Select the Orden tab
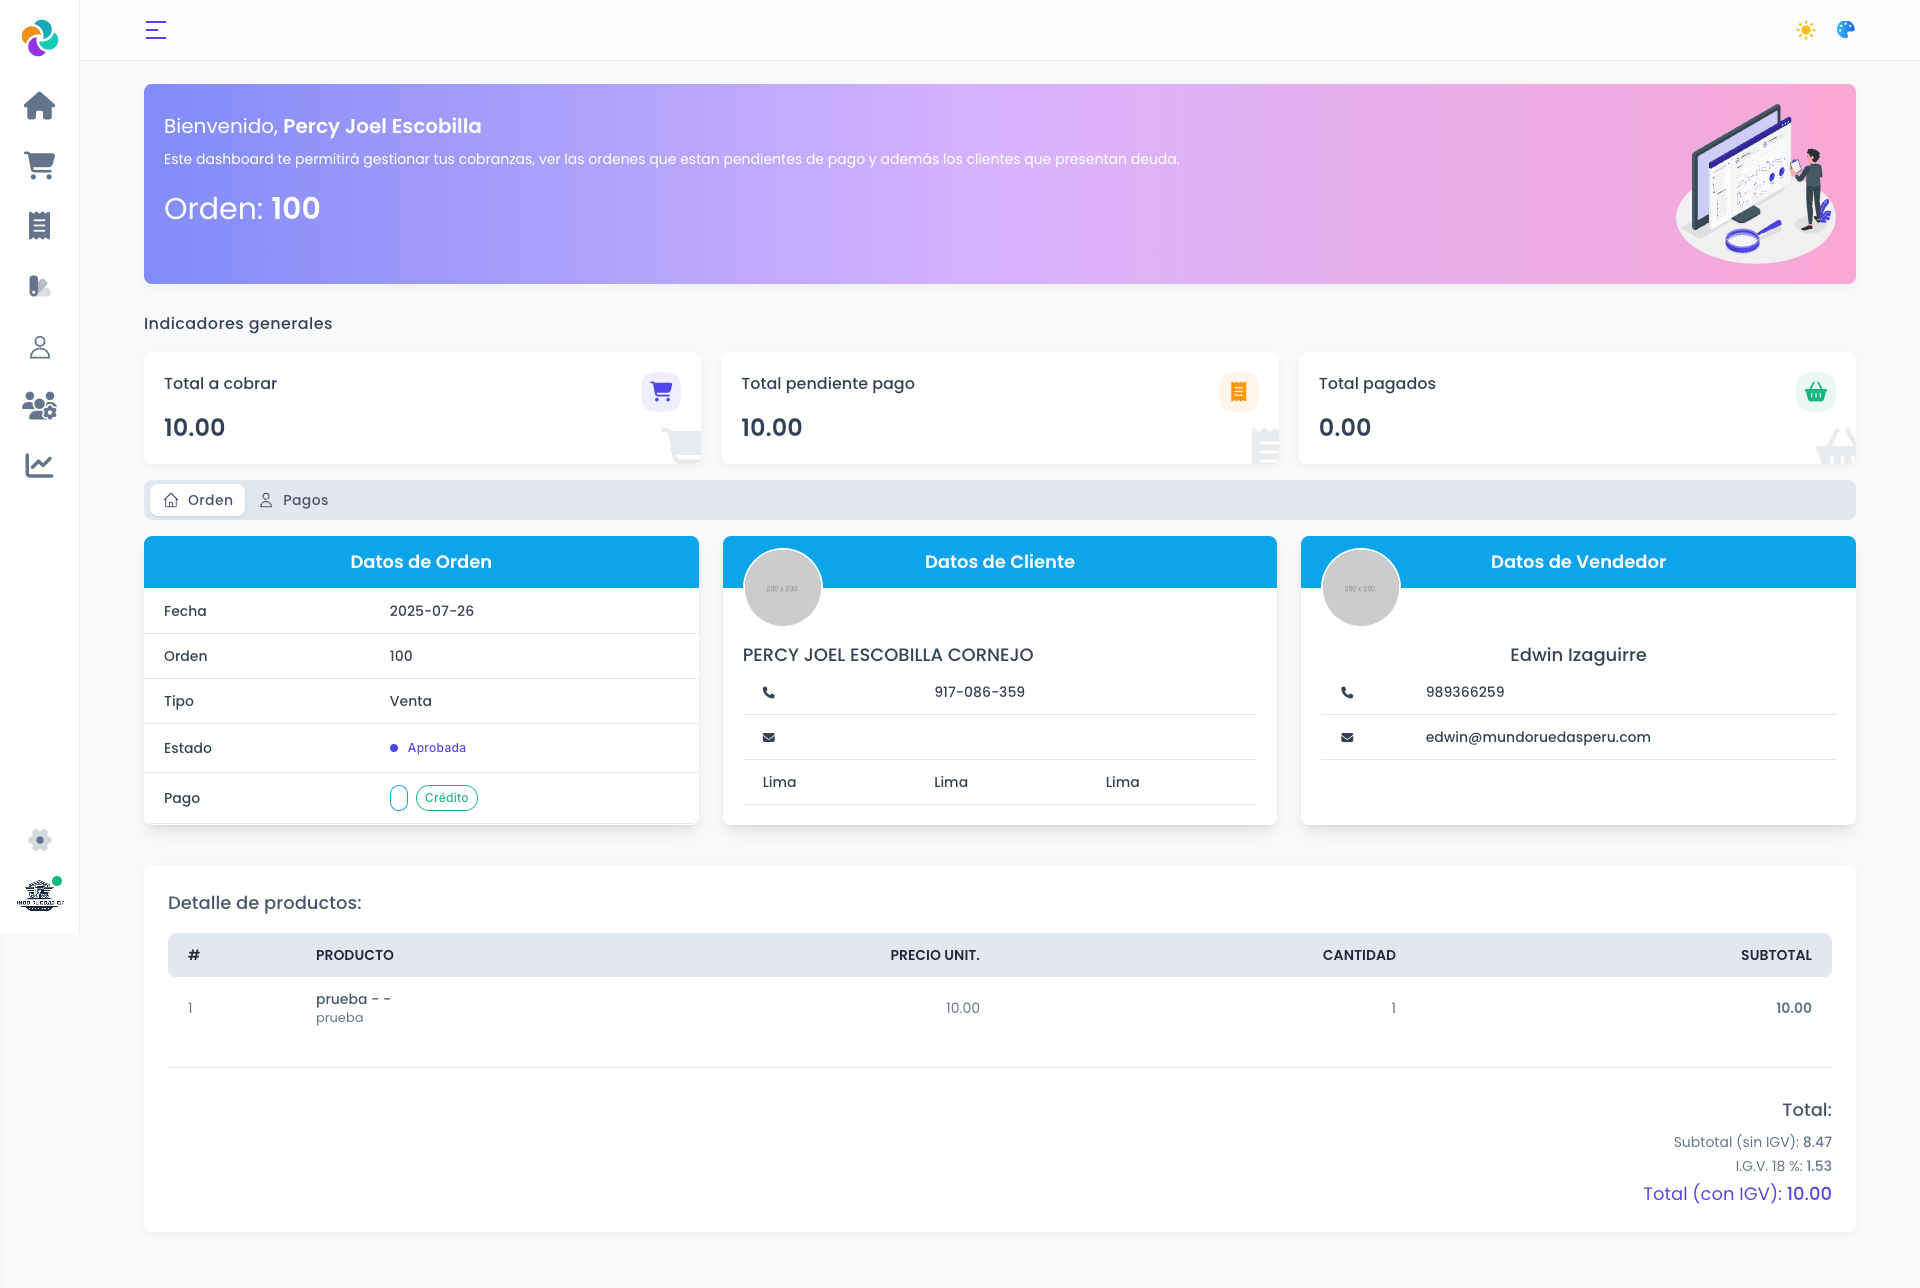1920x1288 pixels. [x=198, y=500]
